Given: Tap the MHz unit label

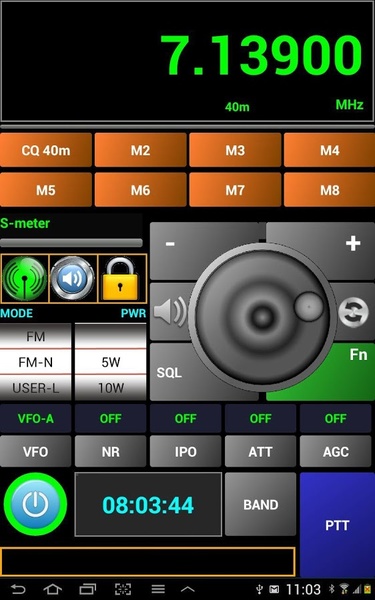Looking at the screenshot, I should coord(349,104).
